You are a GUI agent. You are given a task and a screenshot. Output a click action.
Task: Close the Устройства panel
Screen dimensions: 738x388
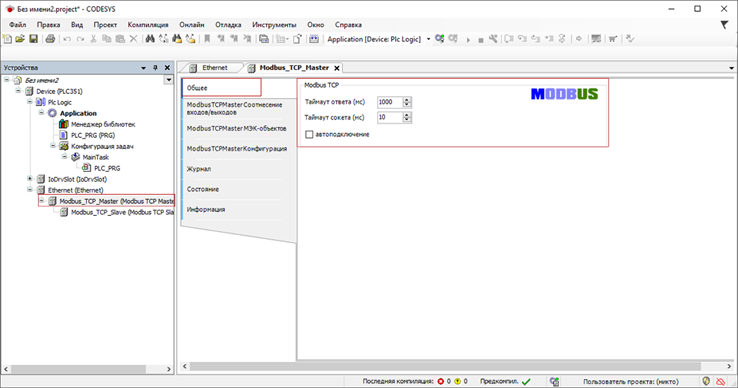click(x=167, y=68)
